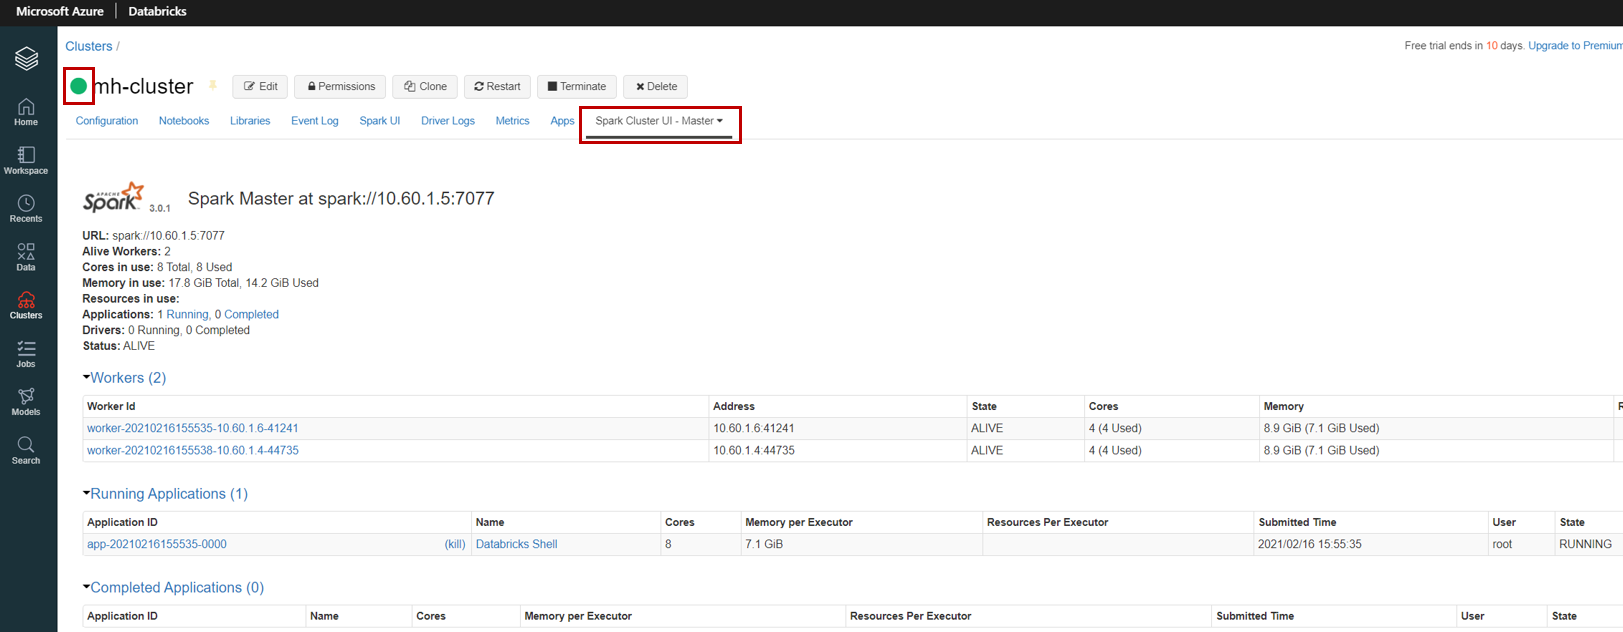Open worker-20210216155538-10.60.1.4-44735

click(193, 451)
